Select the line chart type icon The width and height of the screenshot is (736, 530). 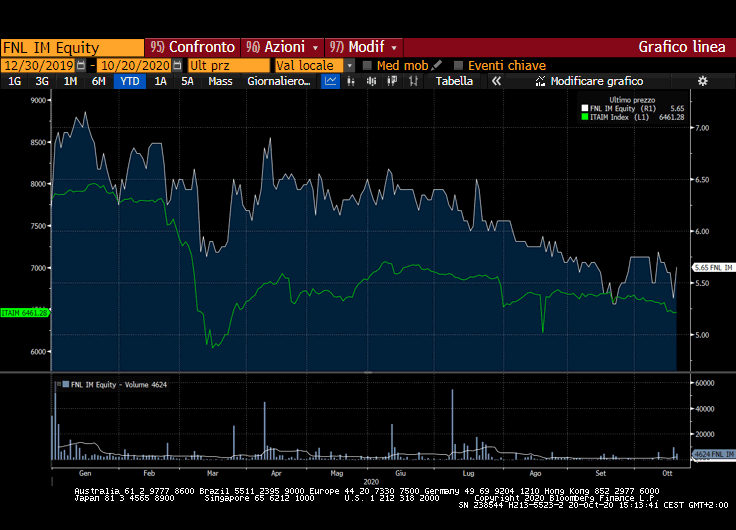click(331, 81)
